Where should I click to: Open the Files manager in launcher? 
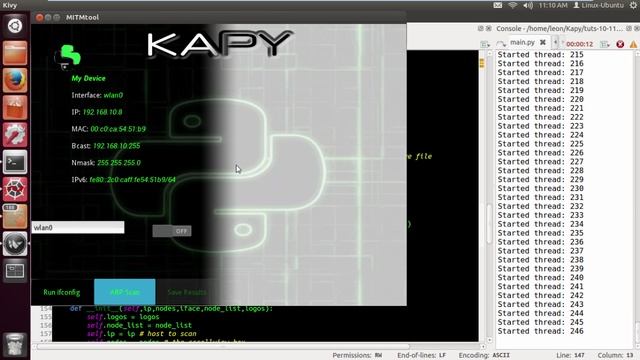[15, 53]
